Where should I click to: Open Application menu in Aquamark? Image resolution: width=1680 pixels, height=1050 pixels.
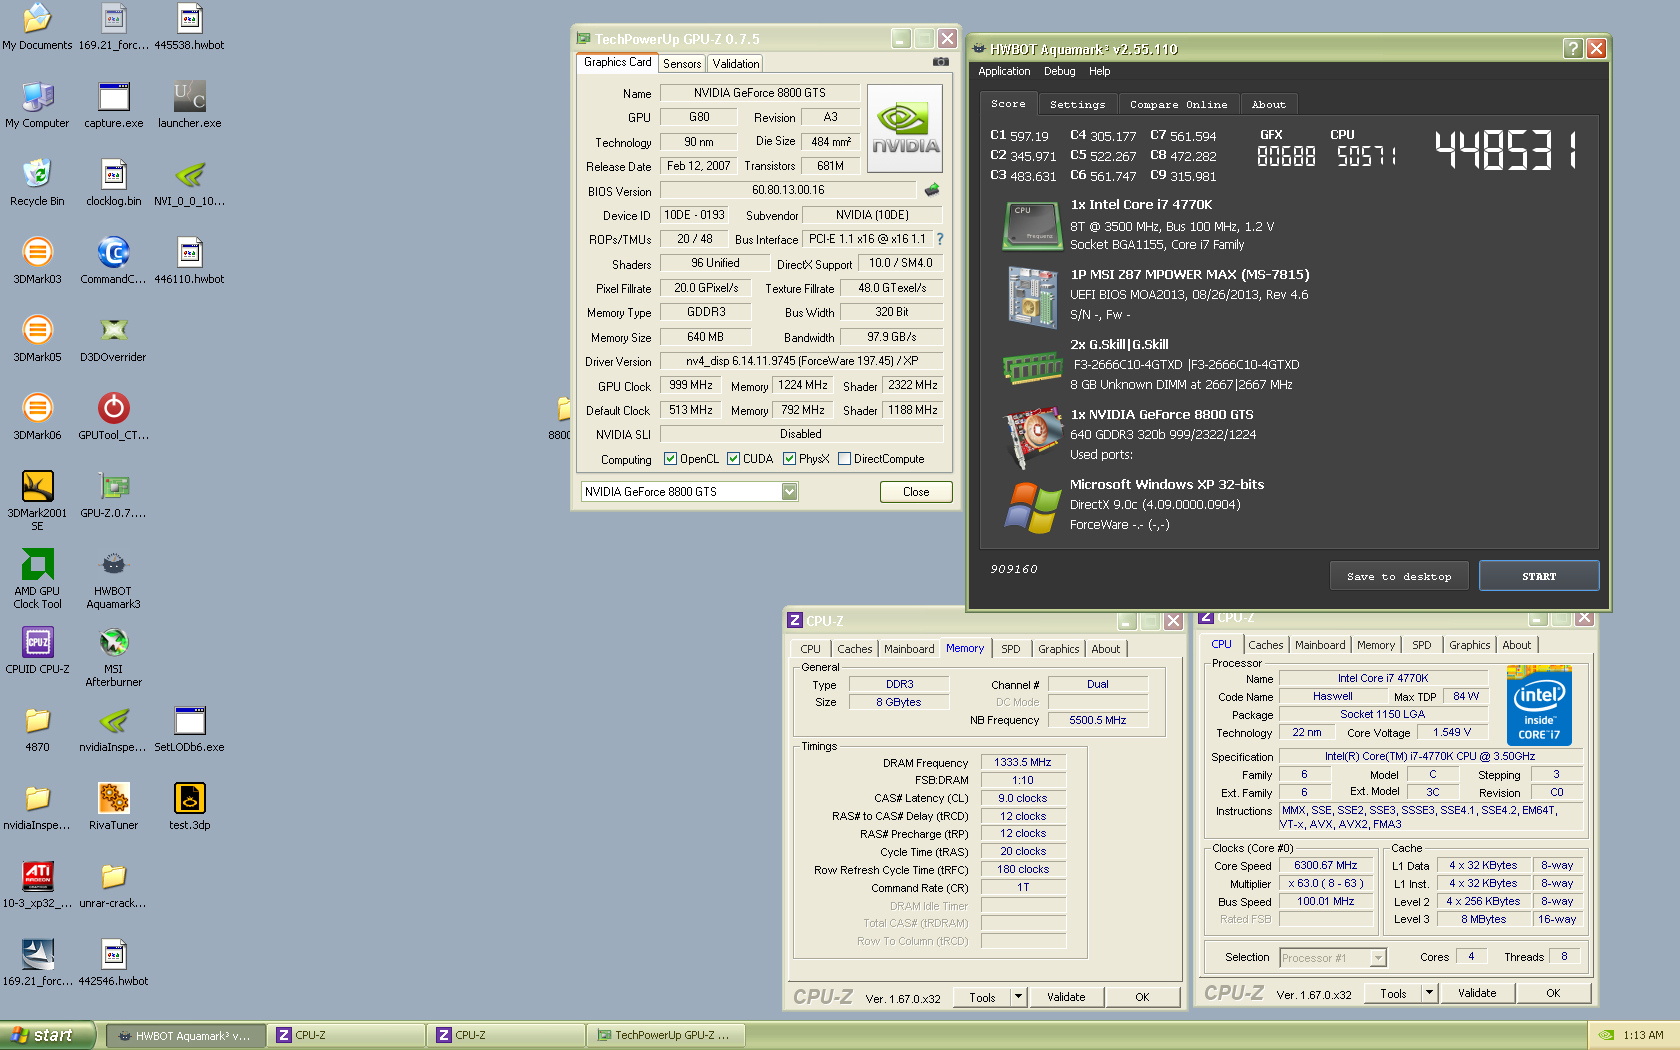coord(1004,72)
